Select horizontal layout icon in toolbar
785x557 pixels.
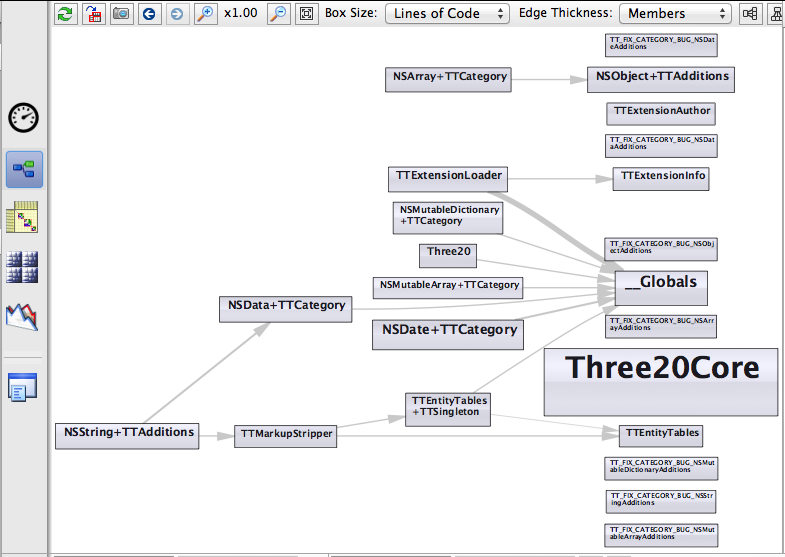(750, 14)
